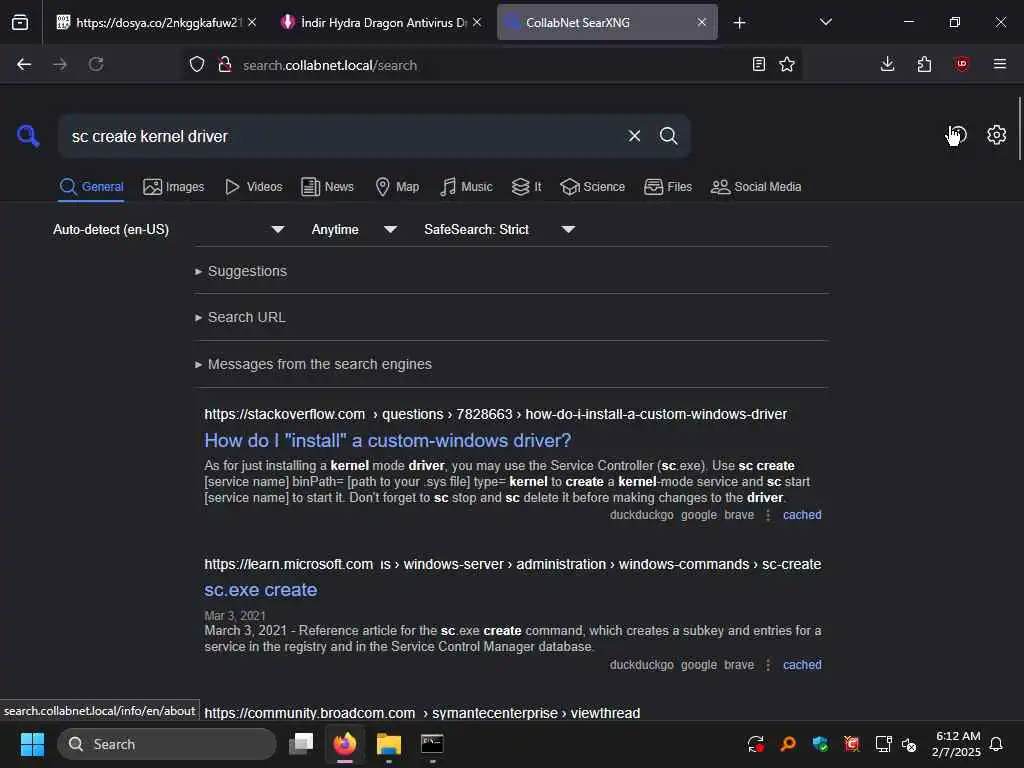Open the extensions puzzle icon

coord(924,64)
